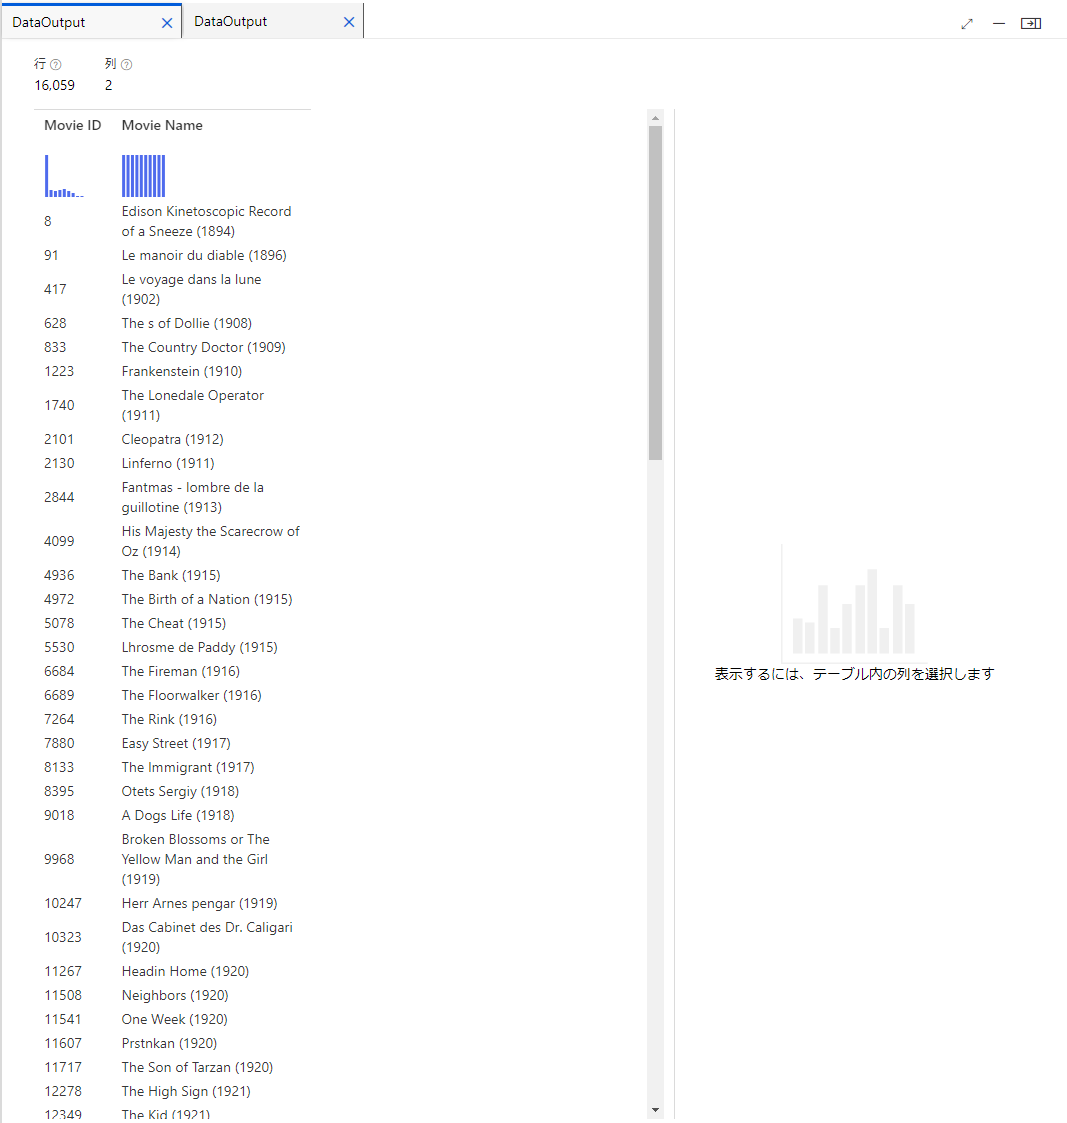Open help icon next to 行
Screen dimensions: 1067x1123
coord(56,64)
